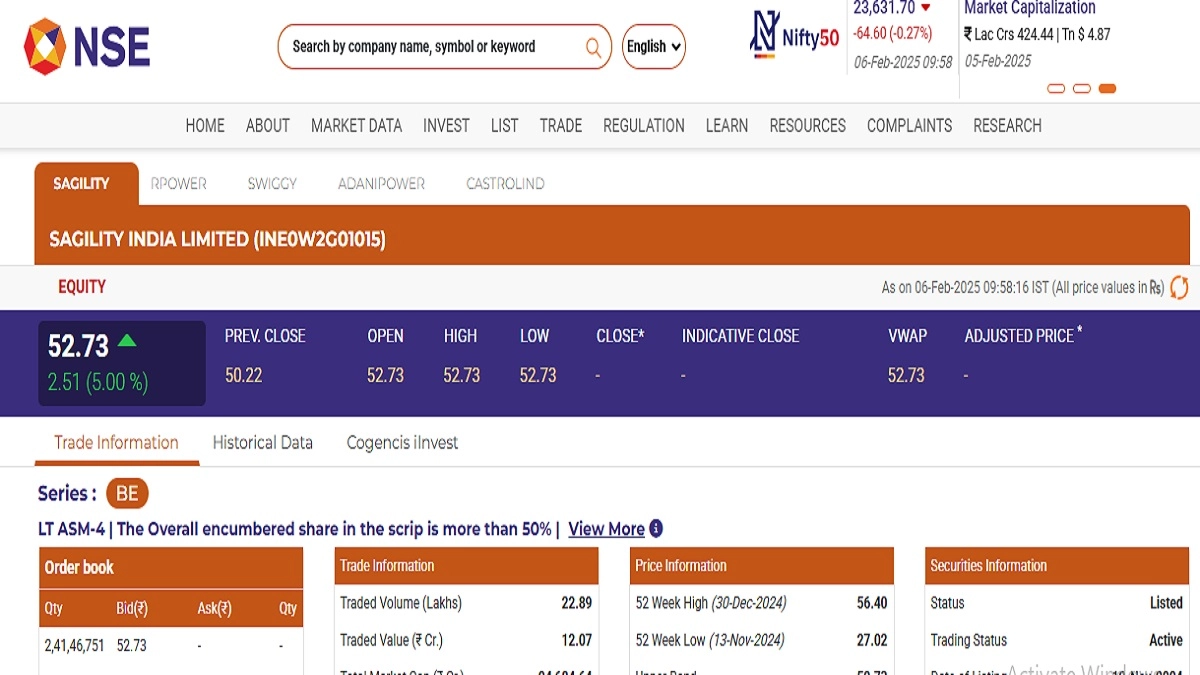This screenshot has height=675, width=1200.
Task: Go to the RESEARCH menu item
Action: tap(1007, 126)
